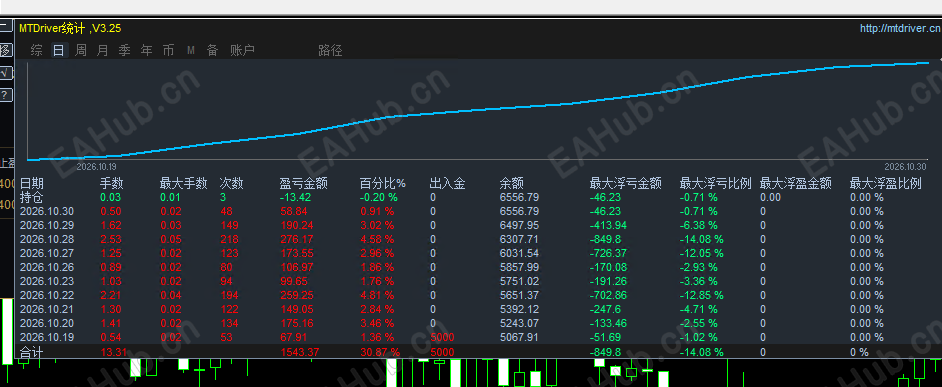Click the 6031.54 balance value

coord(519,253)
